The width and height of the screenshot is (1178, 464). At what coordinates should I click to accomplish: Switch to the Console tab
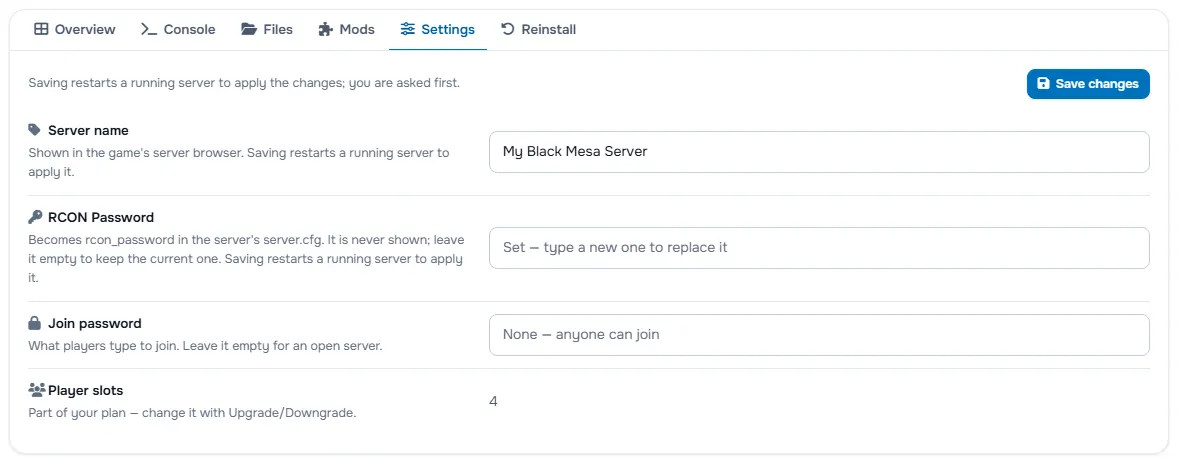coord(178,30)
